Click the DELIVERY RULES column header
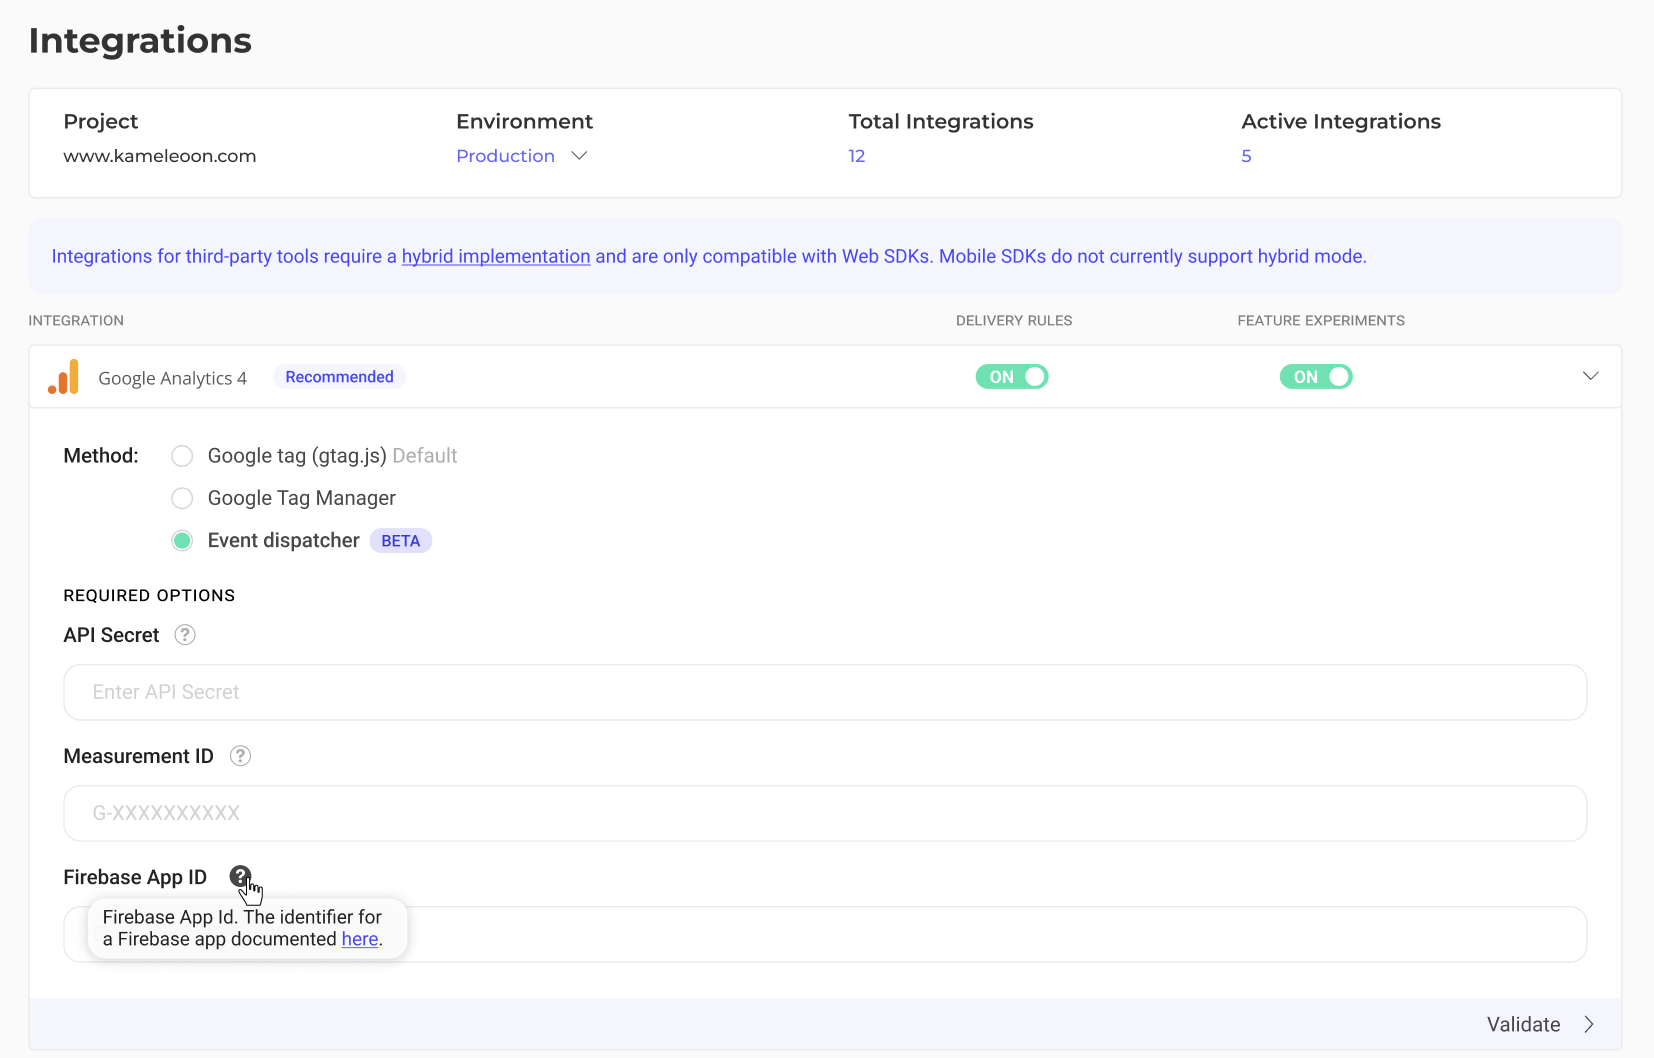Screen dimensions: 1654x1058 pyautogui.click(x=1014, y=321)
